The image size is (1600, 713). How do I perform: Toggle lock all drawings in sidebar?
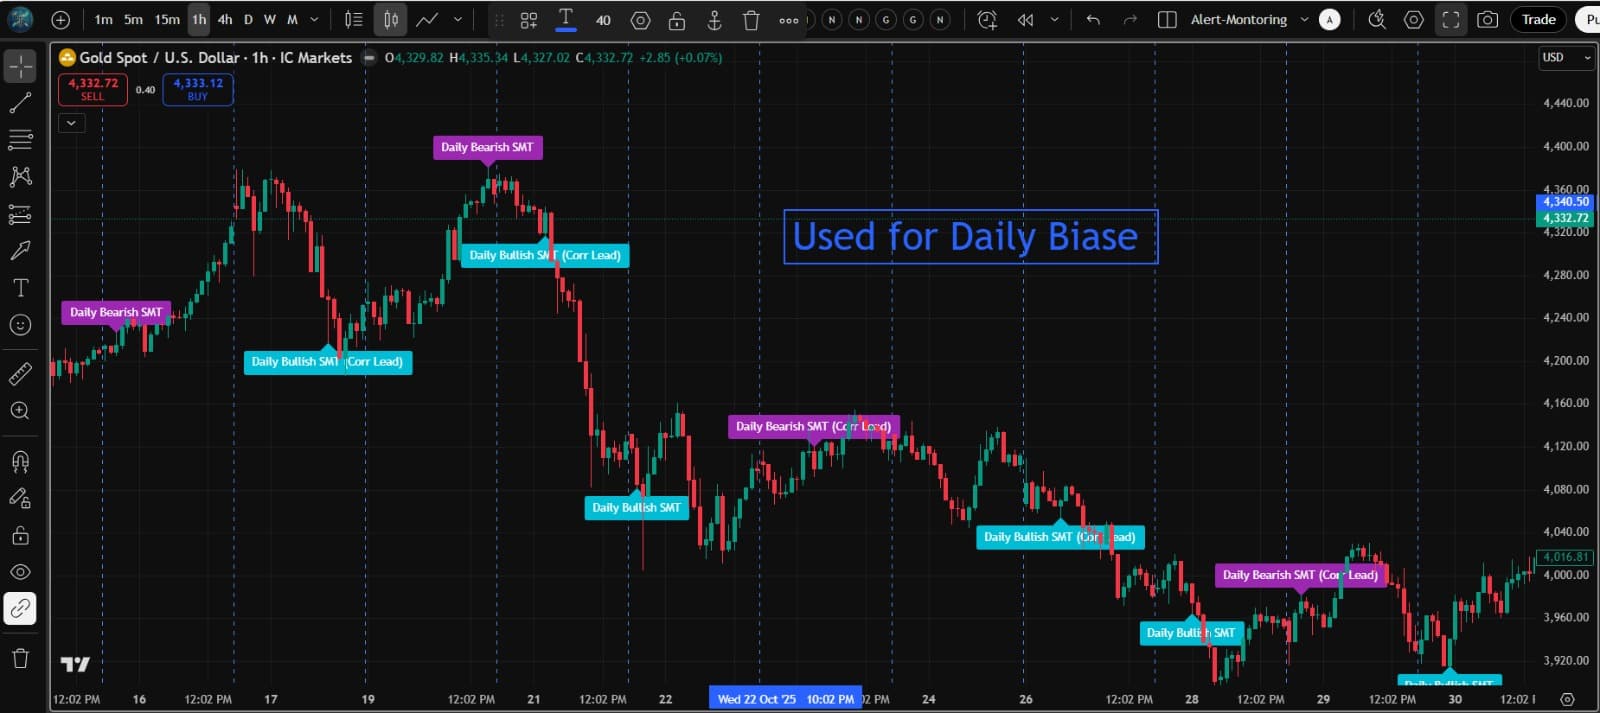click(x=20, y=535)
